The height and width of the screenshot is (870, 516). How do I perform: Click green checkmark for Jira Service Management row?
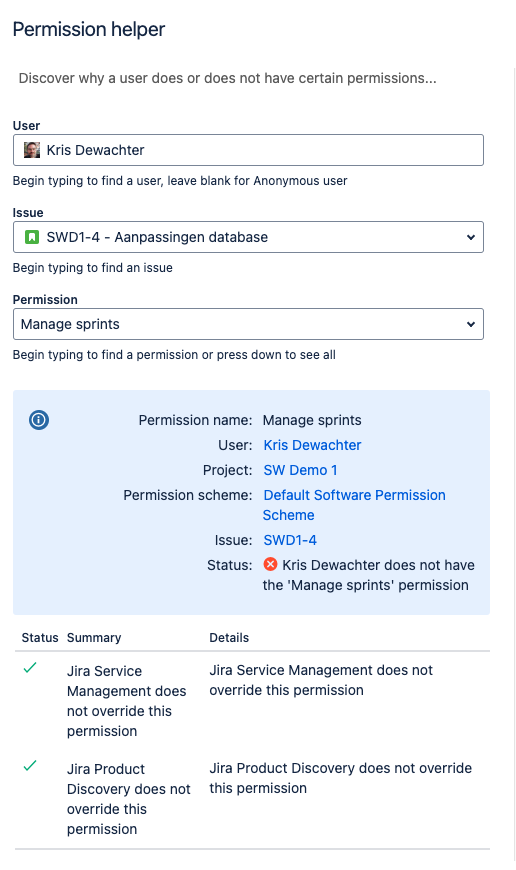click(x=31, y=668)
